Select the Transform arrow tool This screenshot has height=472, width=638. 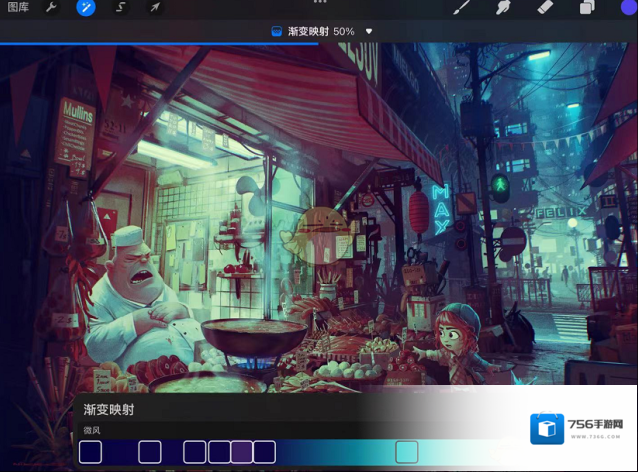point(154,8)
